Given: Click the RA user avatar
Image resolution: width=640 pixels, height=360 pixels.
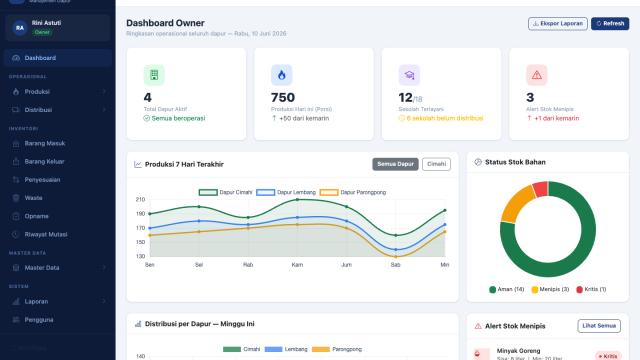Looking at the screenshot, I should pos(20,28).
